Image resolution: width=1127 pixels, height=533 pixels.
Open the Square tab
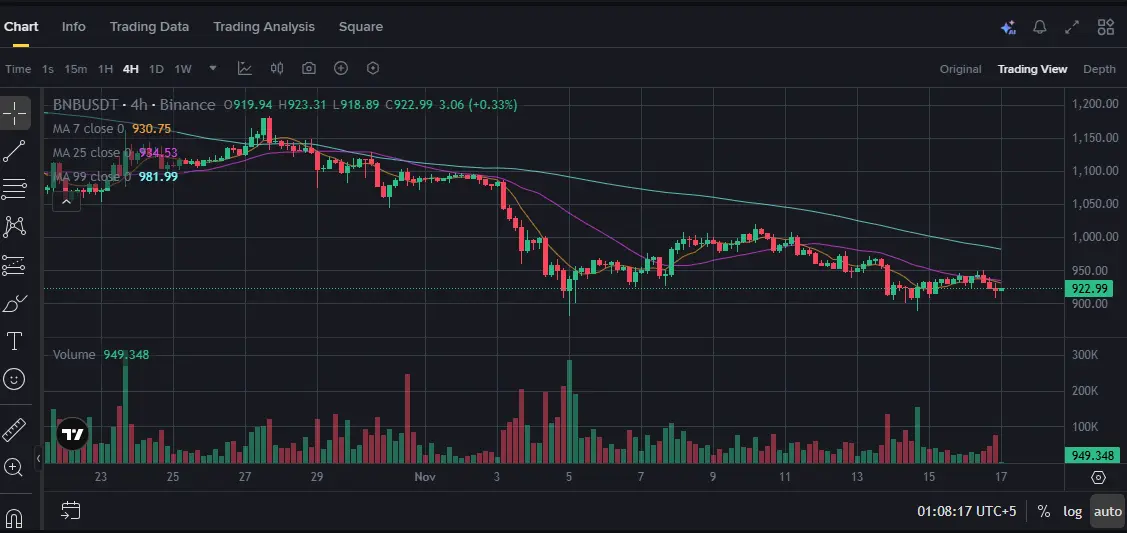coord(360,27)
